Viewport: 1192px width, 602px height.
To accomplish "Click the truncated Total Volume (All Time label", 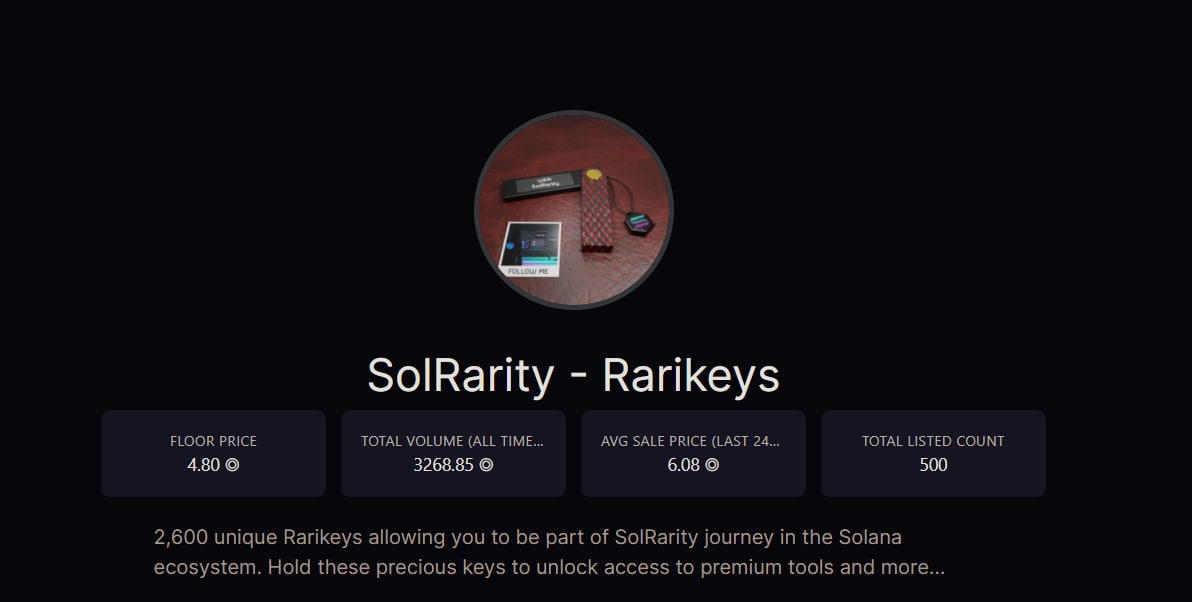I will (x=453, y=441).
